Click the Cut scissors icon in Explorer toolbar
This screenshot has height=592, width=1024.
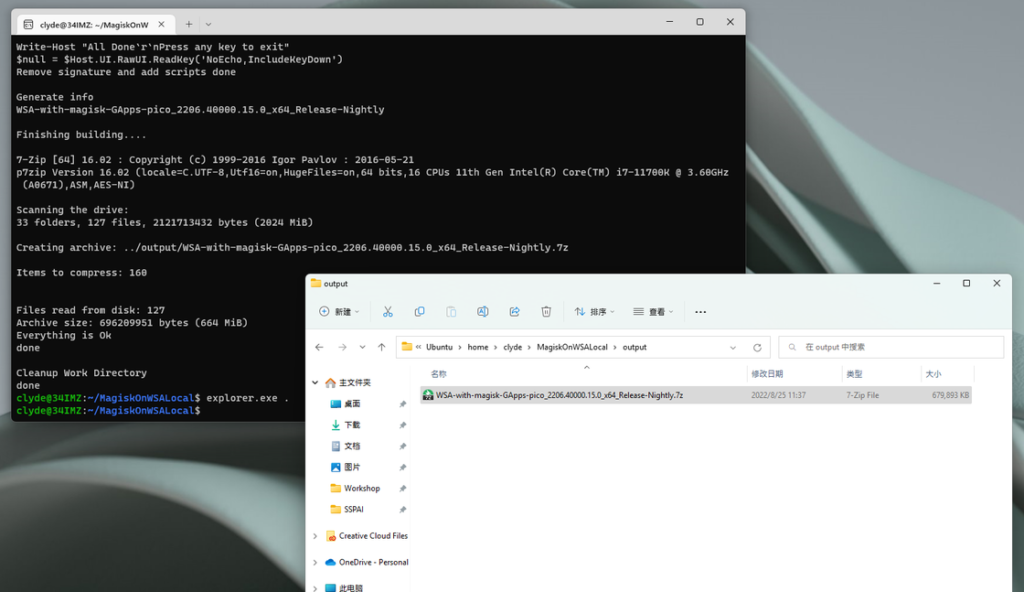click(x=388, y=312)
